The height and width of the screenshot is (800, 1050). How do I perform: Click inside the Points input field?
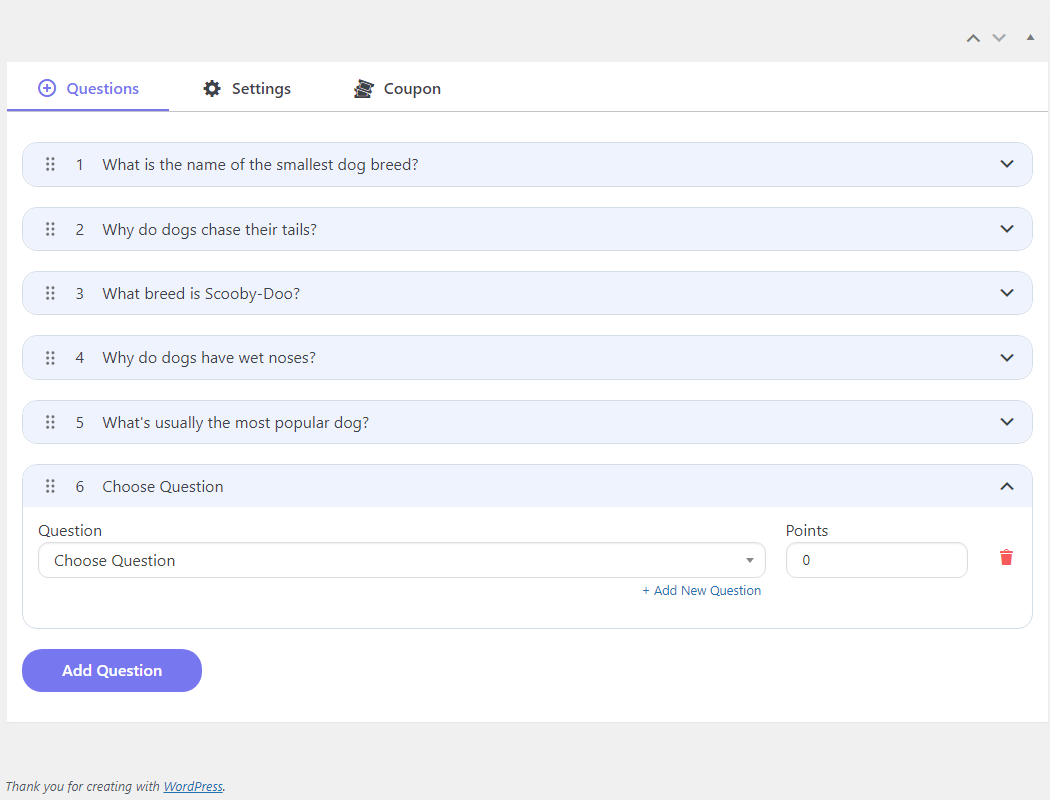[x=877, y=560]
